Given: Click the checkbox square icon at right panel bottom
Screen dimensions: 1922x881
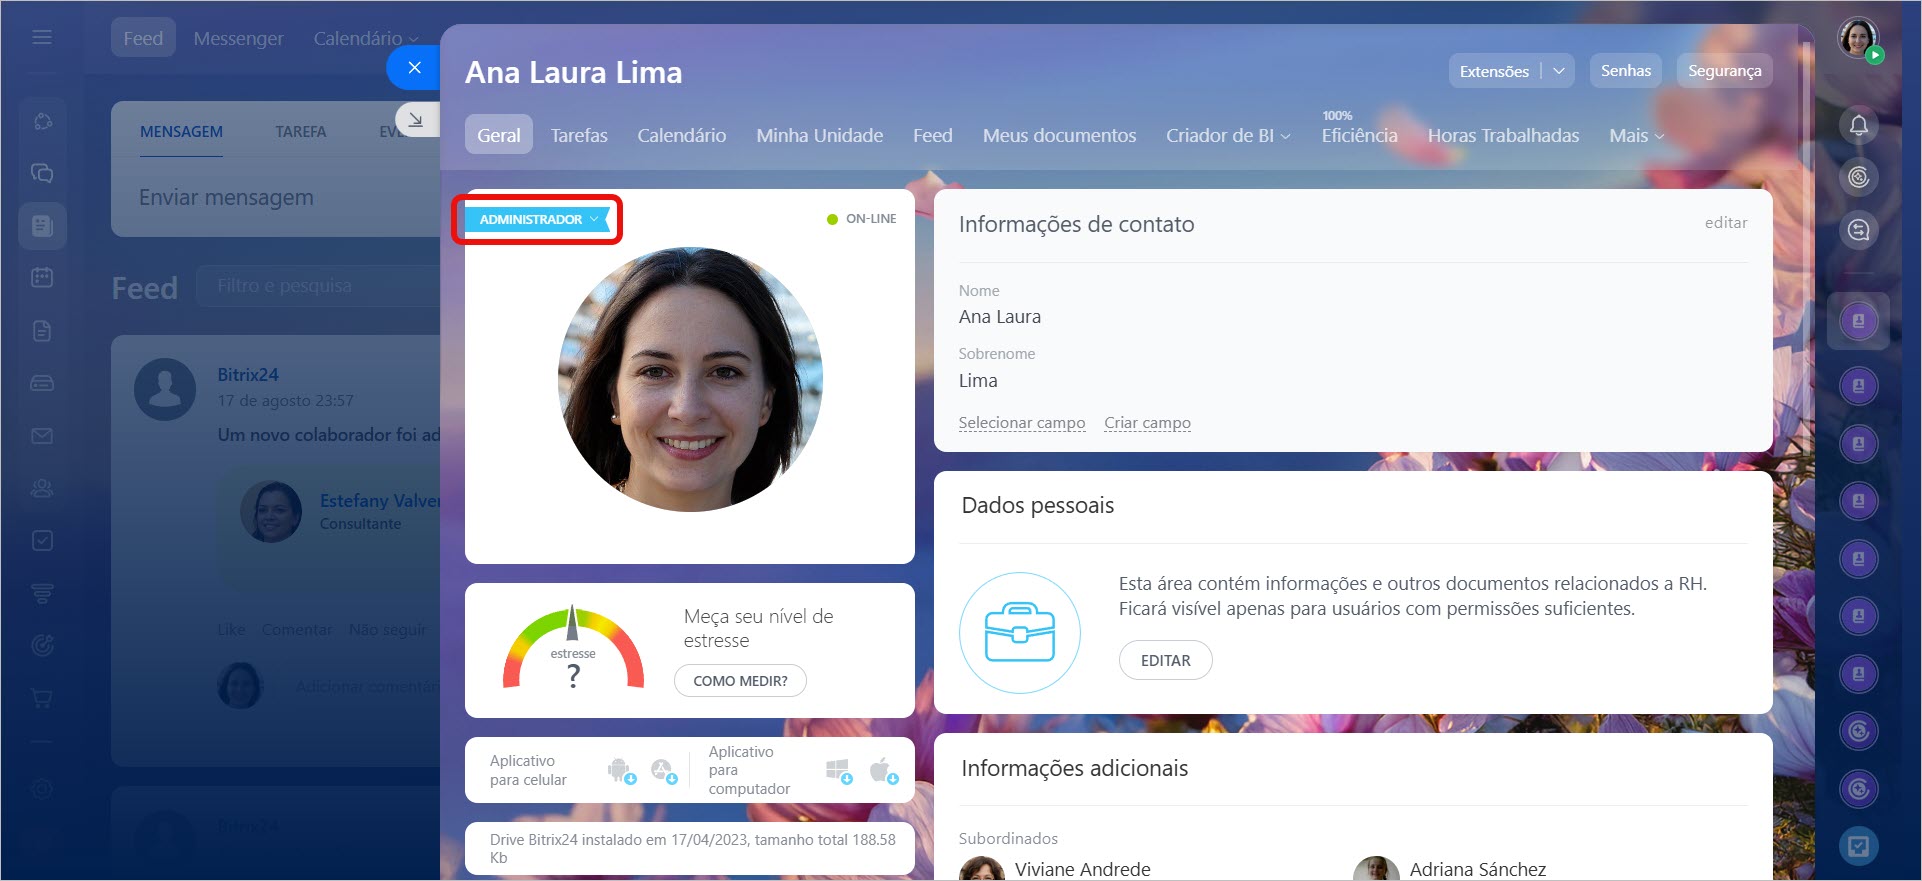Looking at the screenshot, I should (x=1858, y=847).
